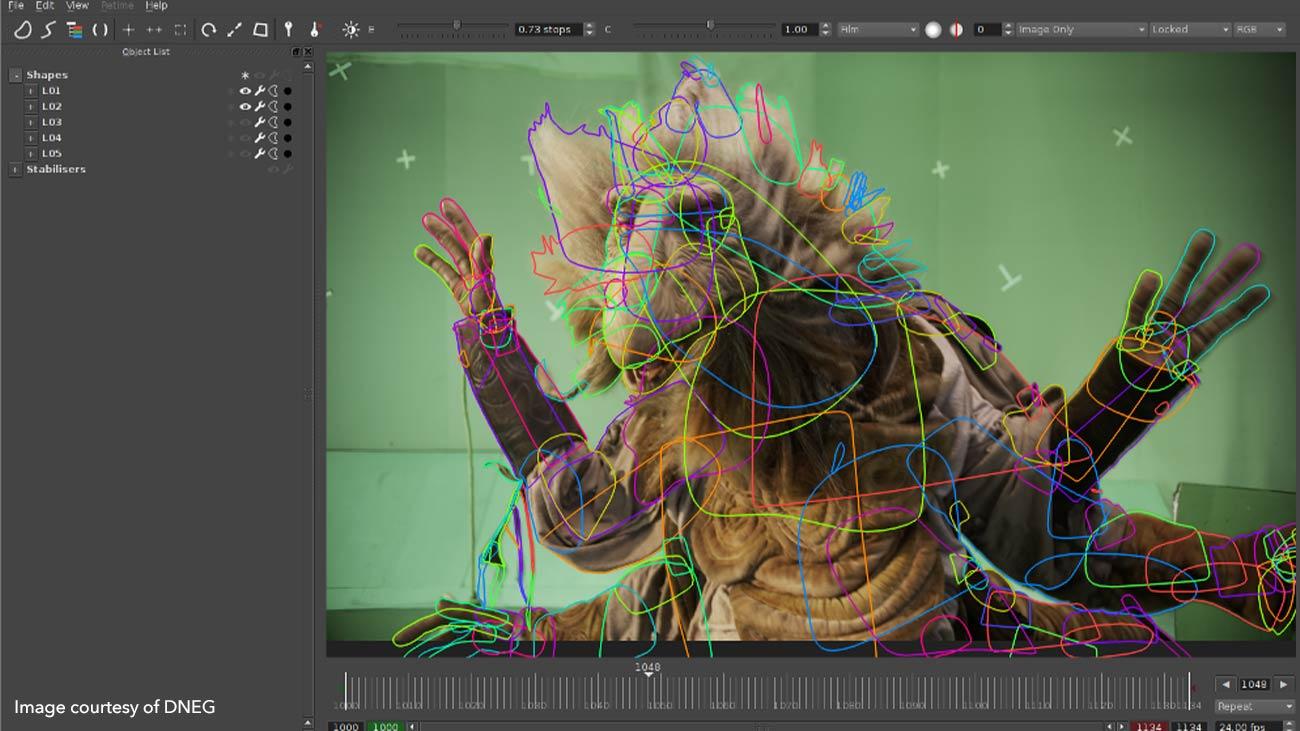
Task: Select the freehand shape drawing tool
Action: click(22, 29)
